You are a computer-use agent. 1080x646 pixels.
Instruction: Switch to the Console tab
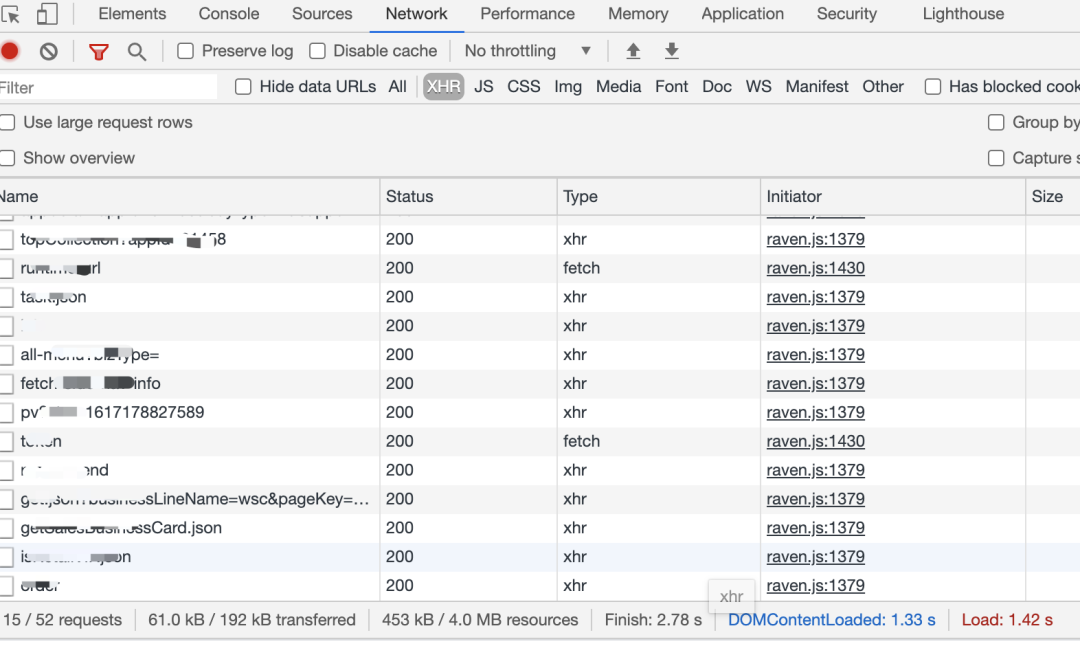coord(229,14)
